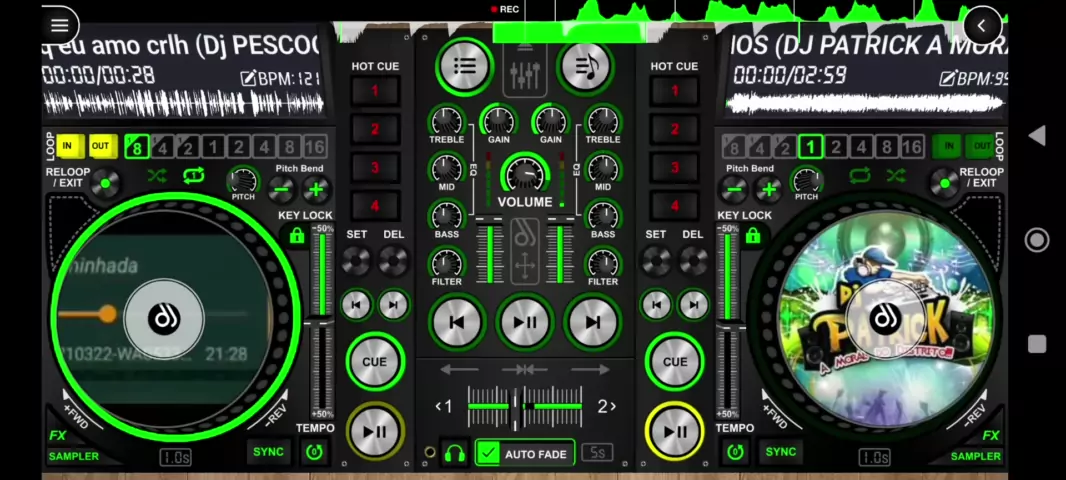The width and height of the screenshot is (1066, 480).
Task: Click the left deck shuffle icon
Action: 157,177
